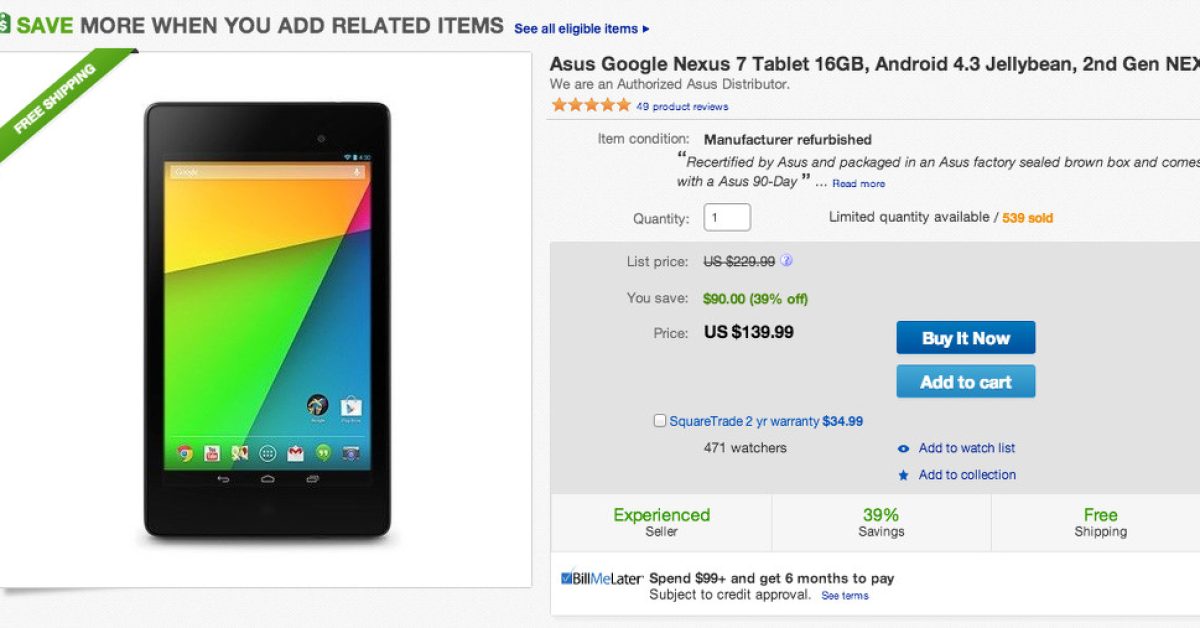Click the eye icon beside Add to watch list

pos(904,449)
